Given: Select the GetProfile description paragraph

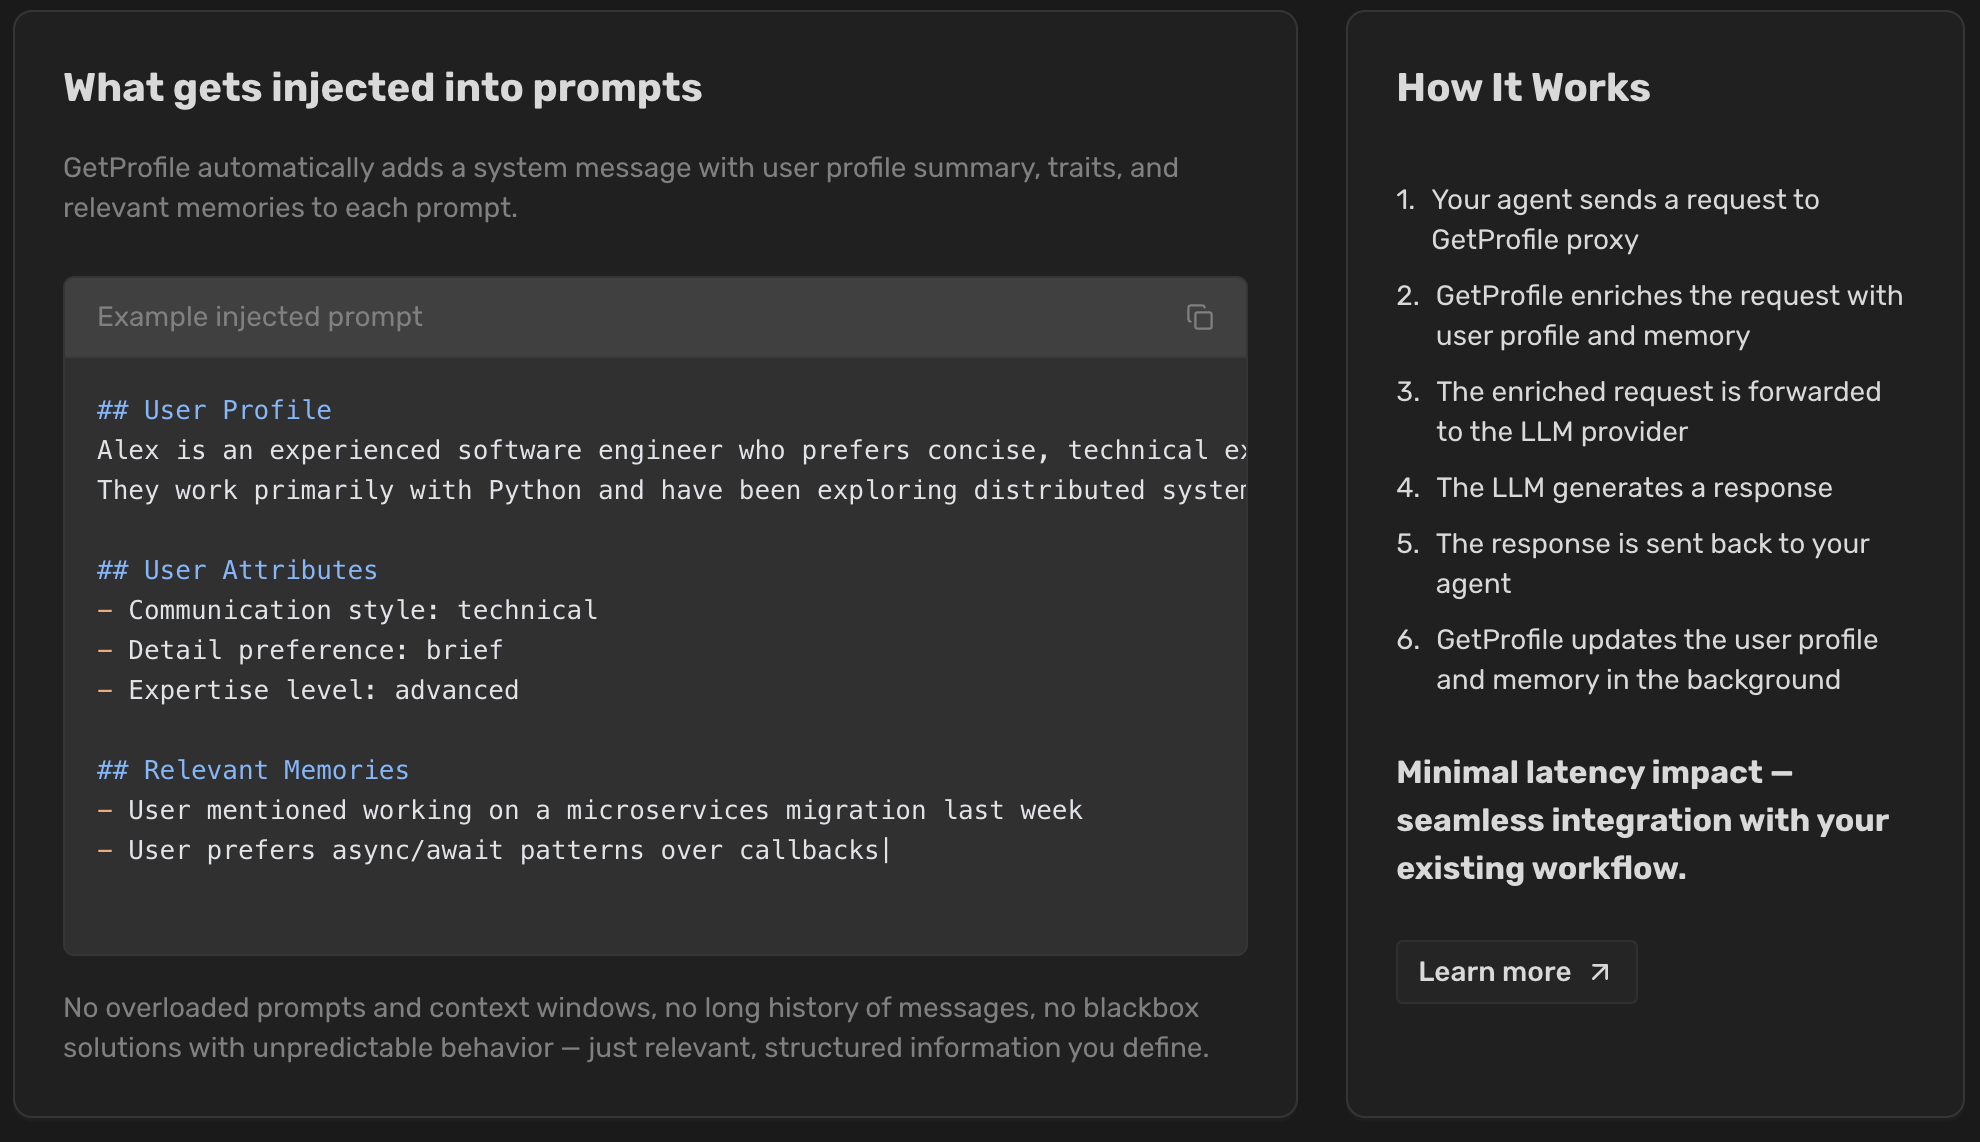Looking at the screenshot, I should [x=620, y=187].
